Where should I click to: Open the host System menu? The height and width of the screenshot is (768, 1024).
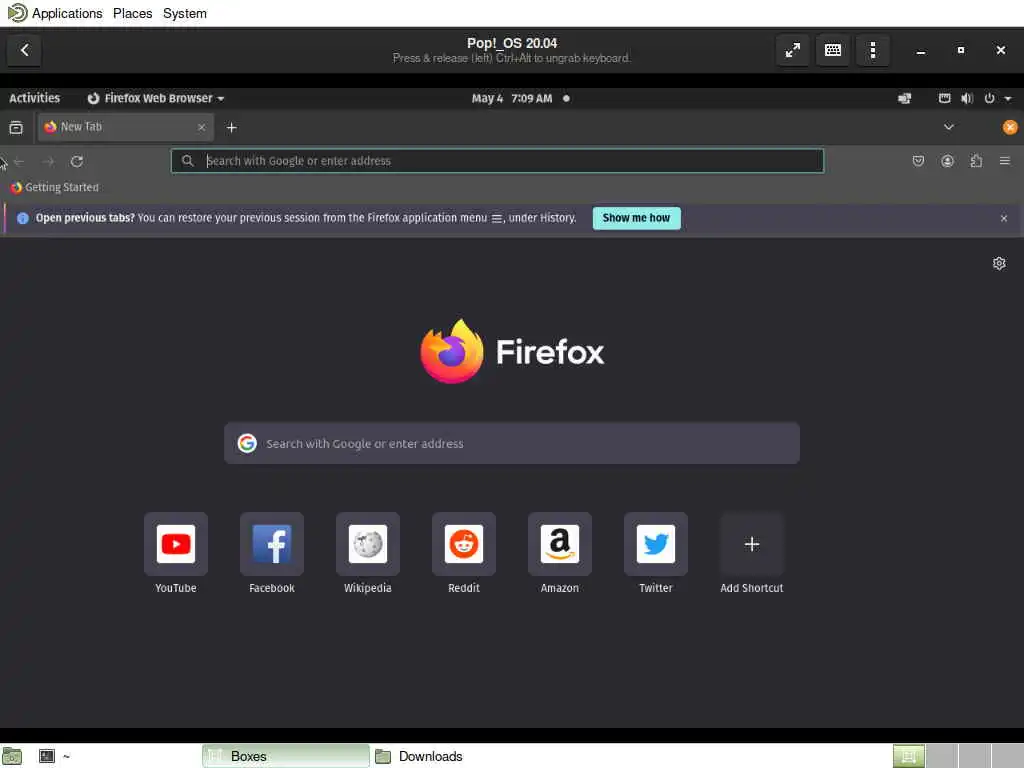pos(185,13)
